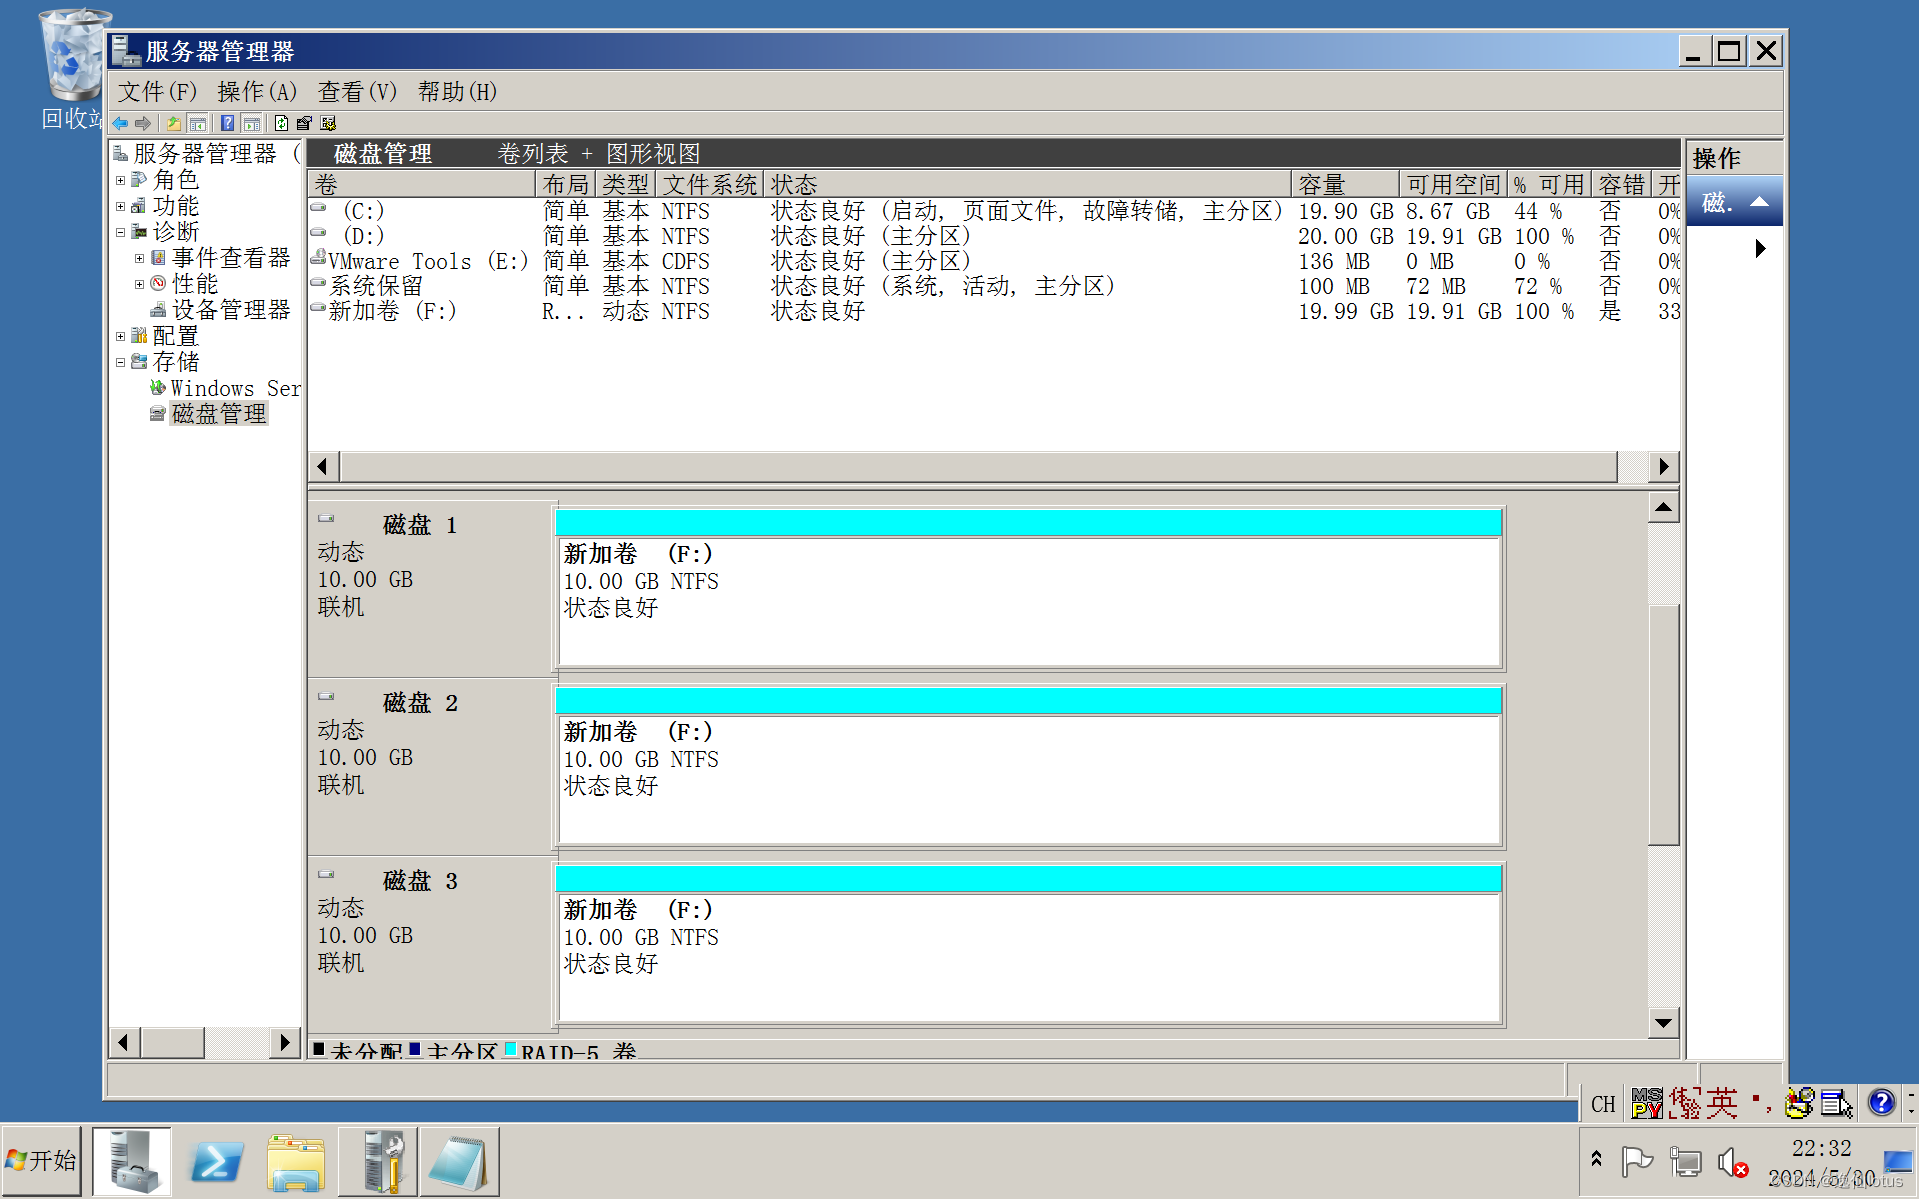This screenshot has width=1919, height=1199.
Task: Toggle the IME full/half-width punctuation button
Action: (x=1762, y=1102)
